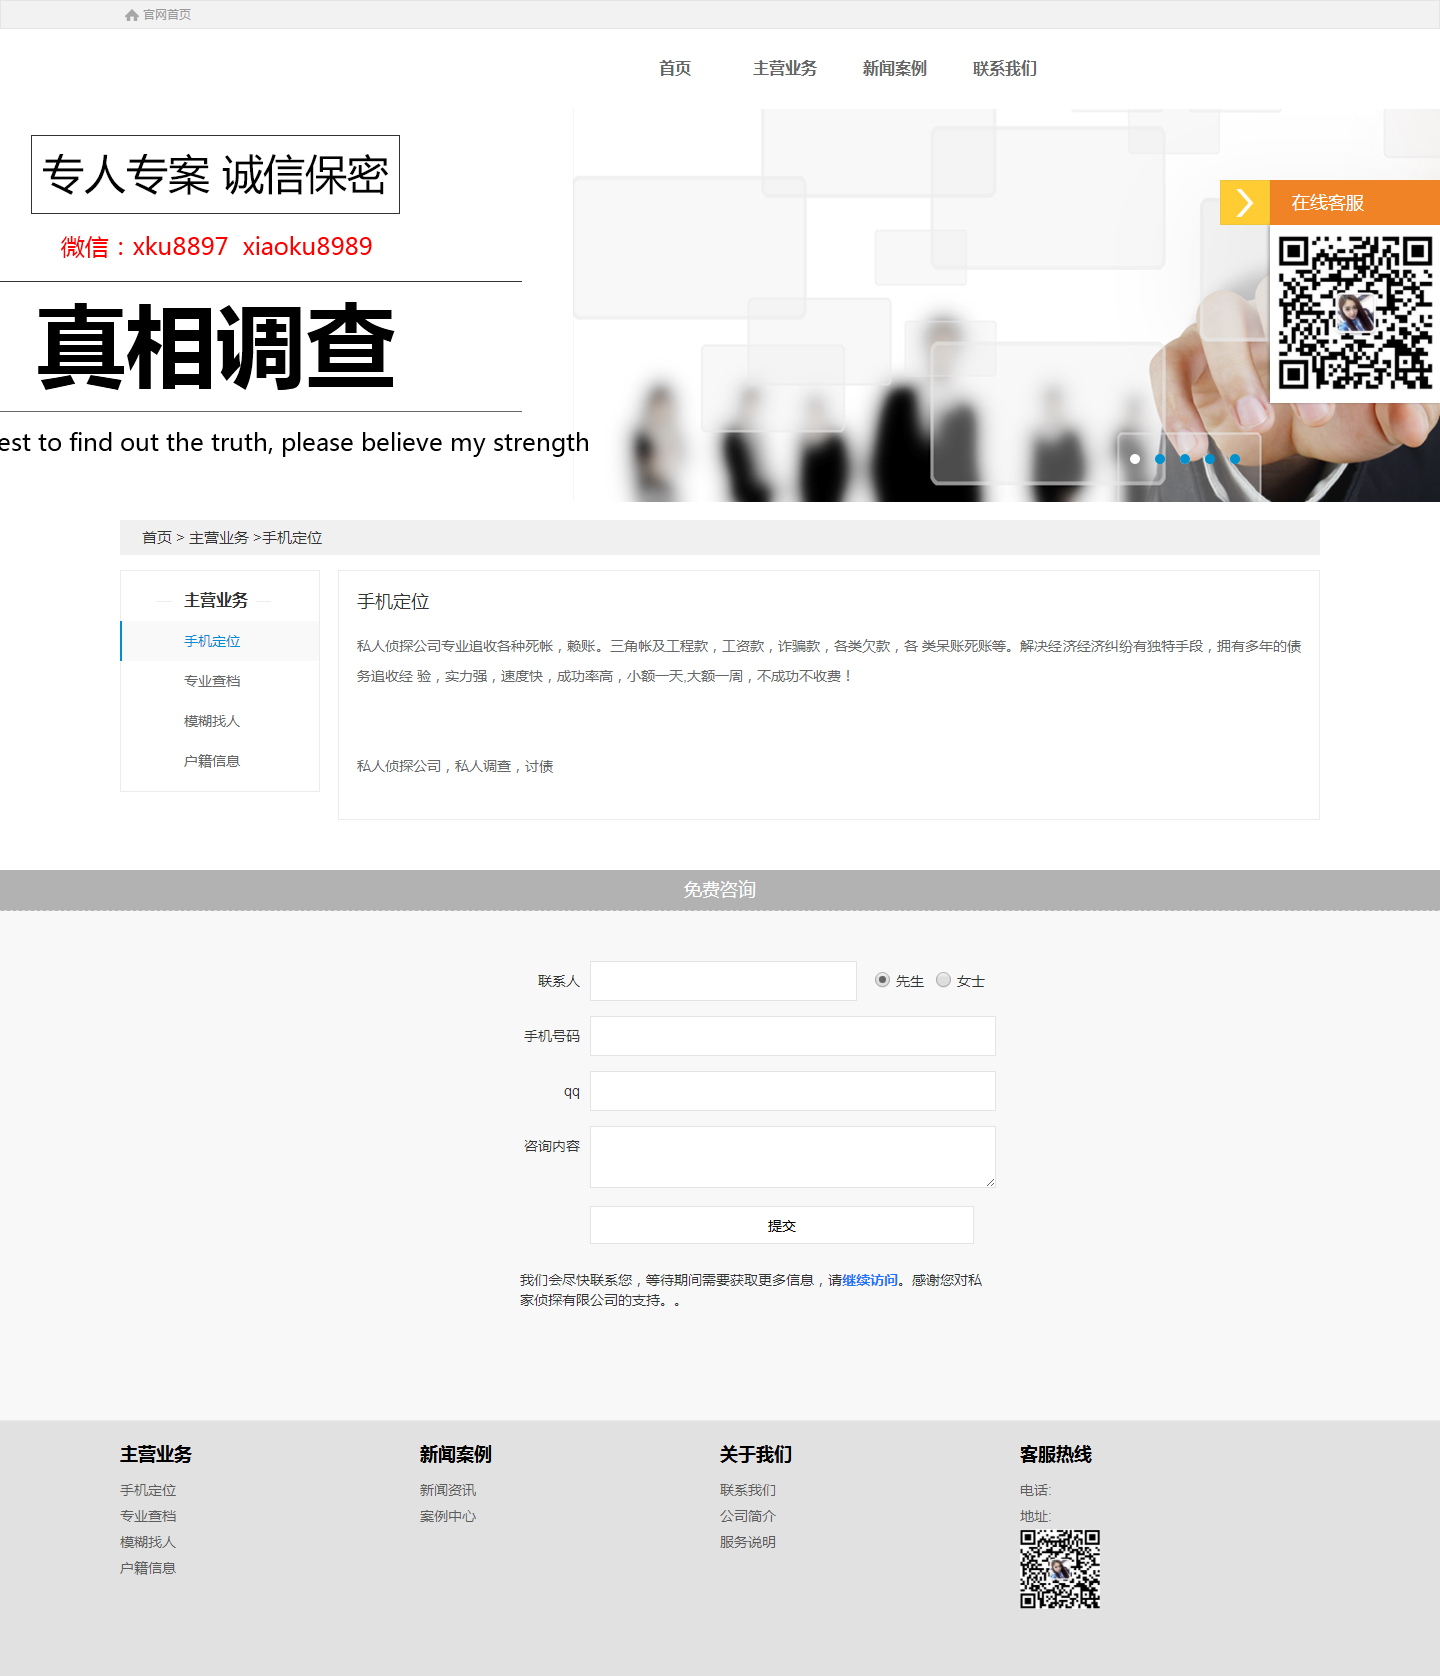Click the QR code in 在线客服 panel
1440x1676 pixels.
1355,313
